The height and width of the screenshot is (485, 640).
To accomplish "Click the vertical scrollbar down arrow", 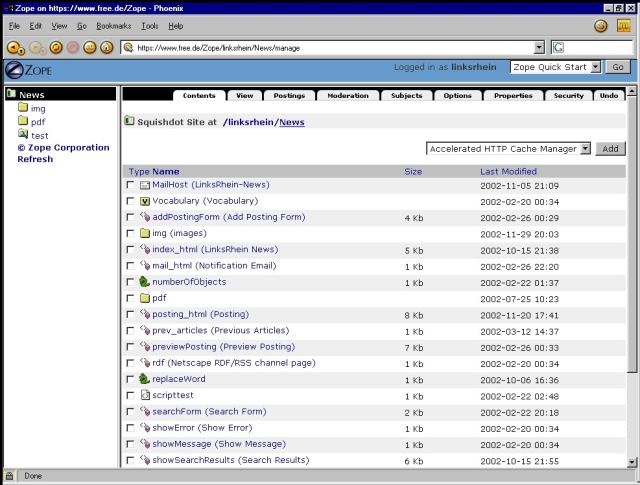I will click(x=632, y=461).
